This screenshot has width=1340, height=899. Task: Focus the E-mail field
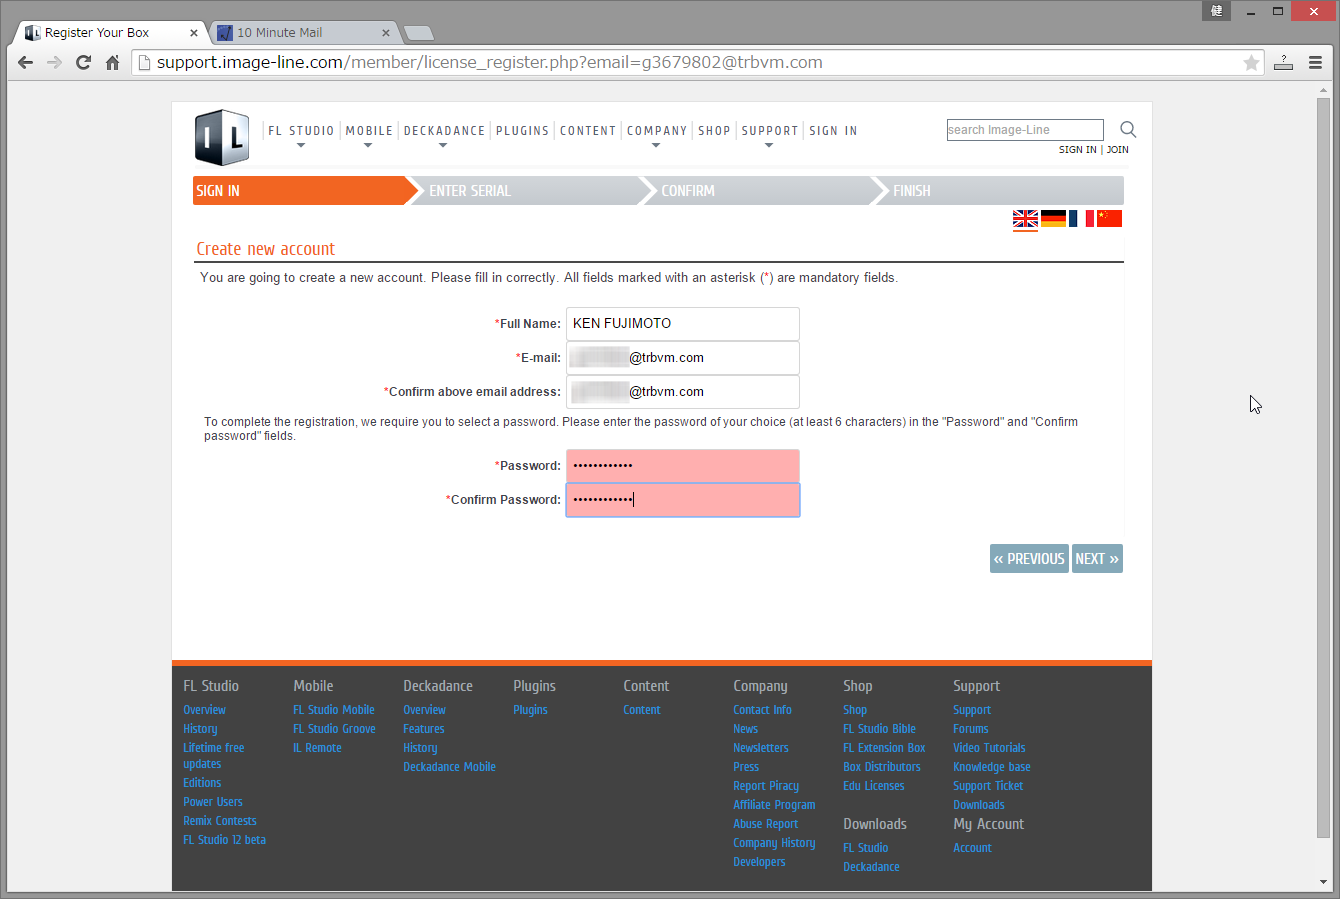(683, 358)
